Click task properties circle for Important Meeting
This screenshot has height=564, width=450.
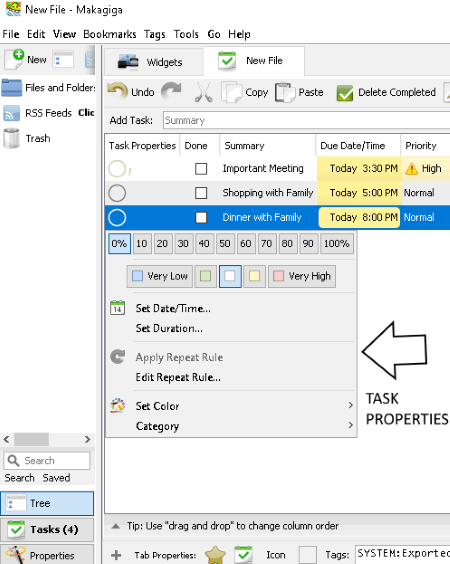(x=117, y=169)
